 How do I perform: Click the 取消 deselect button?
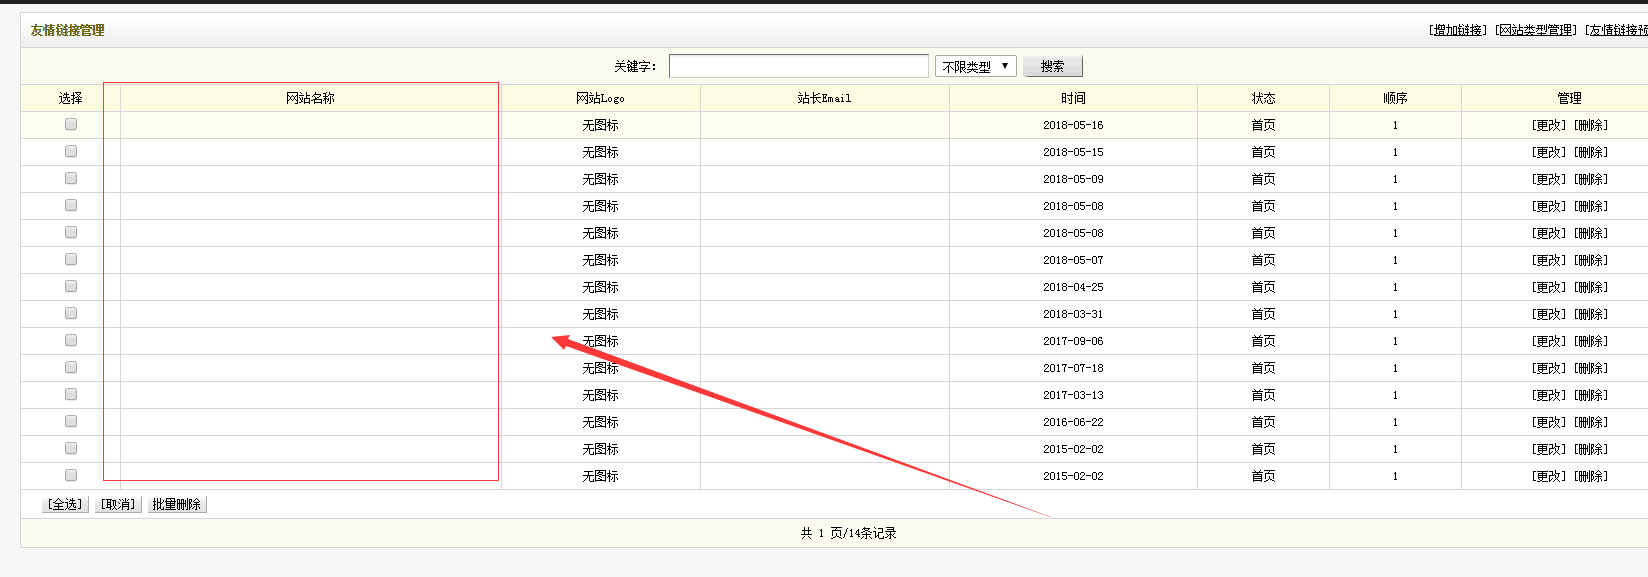118,505
